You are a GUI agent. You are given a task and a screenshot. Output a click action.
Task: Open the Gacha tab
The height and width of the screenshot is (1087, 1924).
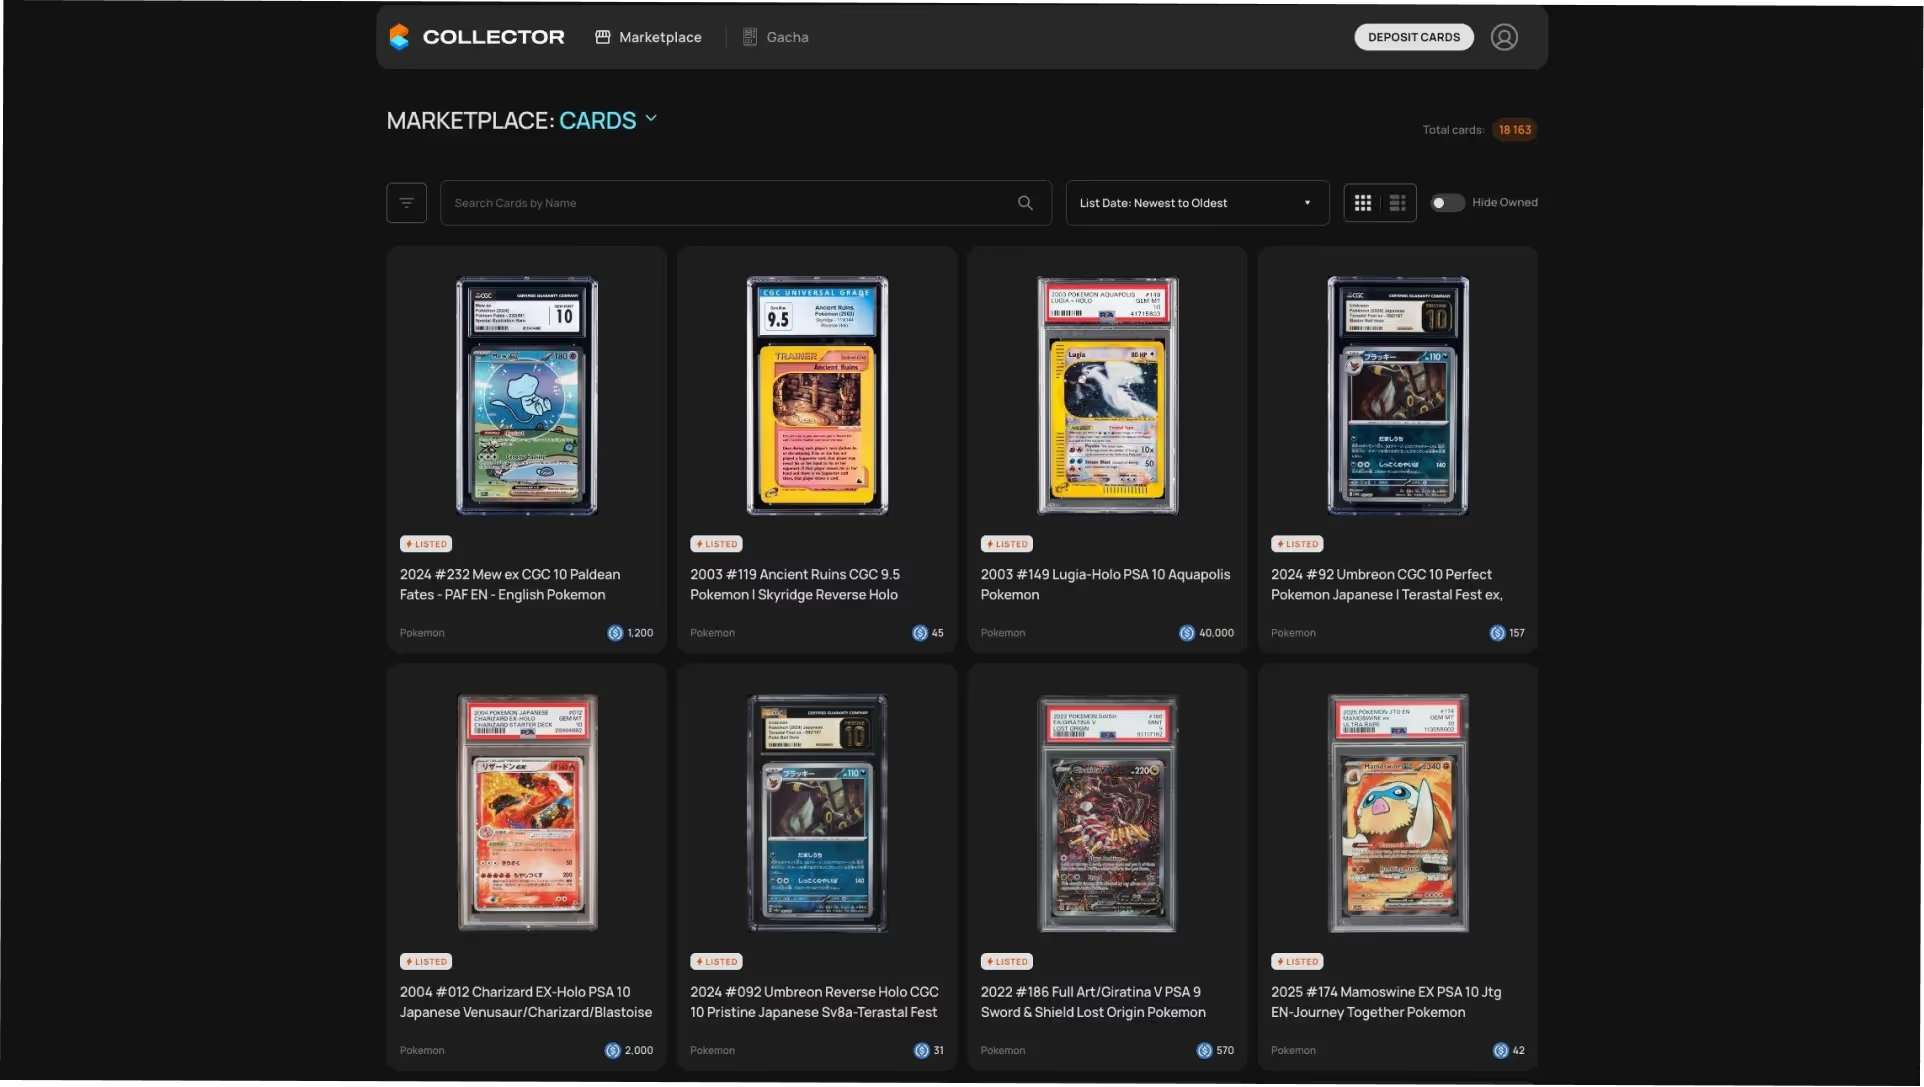(x=787, y=37)
